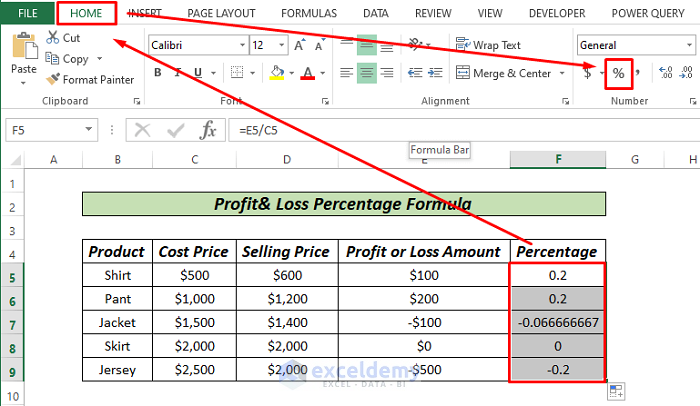Select the column F header
The width and height of the screenshot is (700, 406).
558,159
